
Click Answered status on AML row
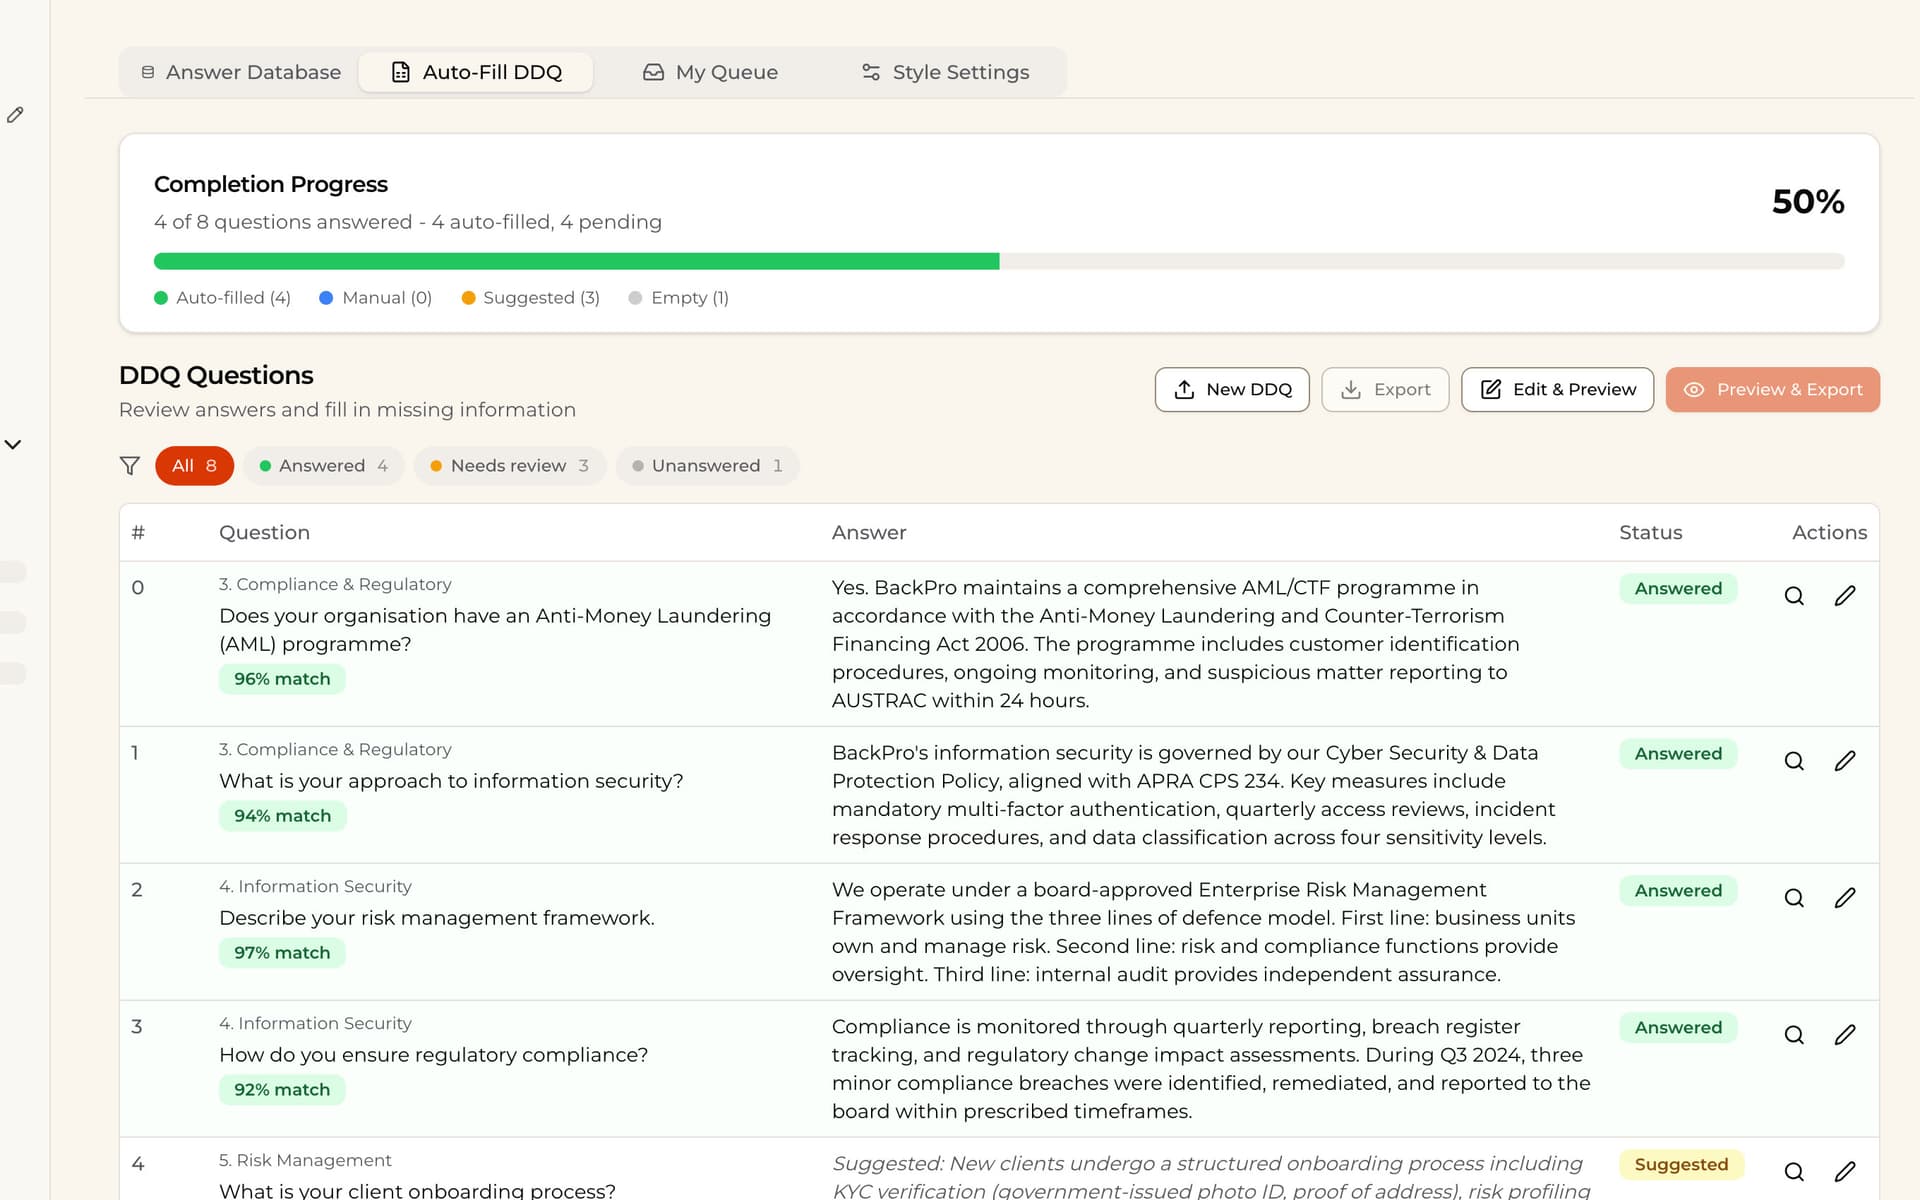(1678, 589)
